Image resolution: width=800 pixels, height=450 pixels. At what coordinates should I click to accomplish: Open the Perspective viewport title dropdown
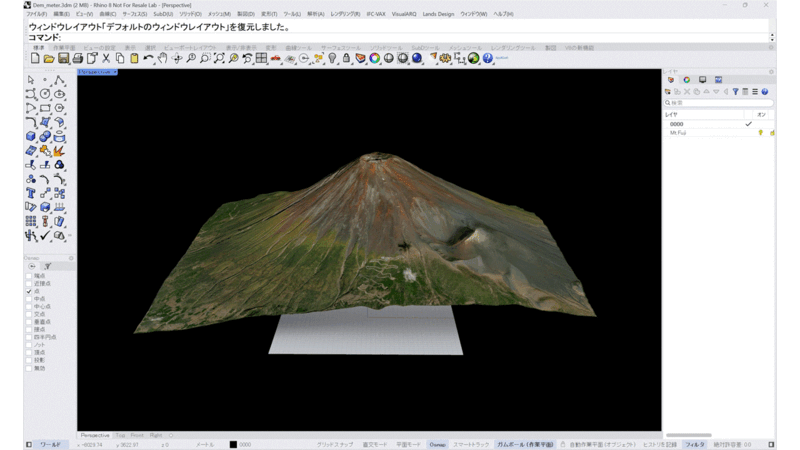coord(115,72)
